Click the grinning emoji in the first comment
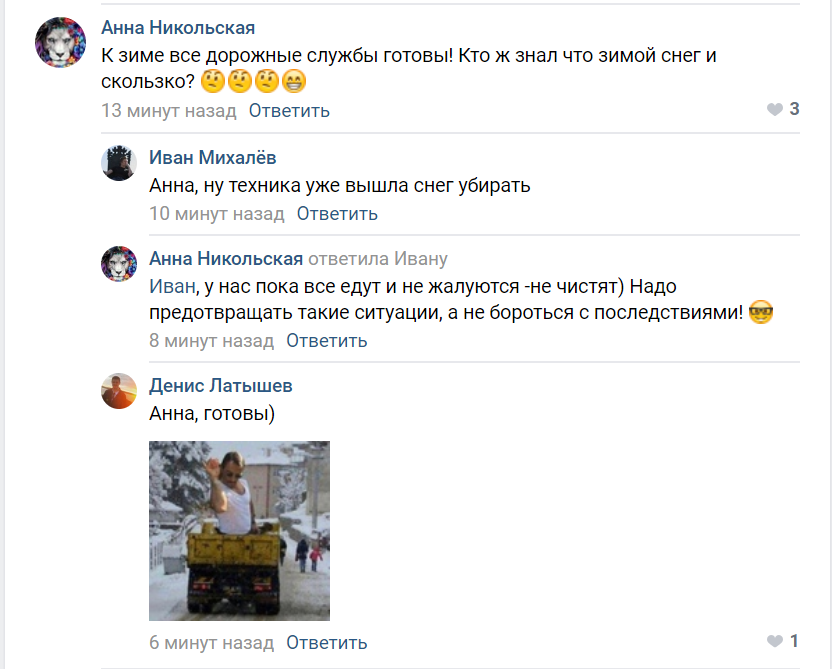 point(294,82)
